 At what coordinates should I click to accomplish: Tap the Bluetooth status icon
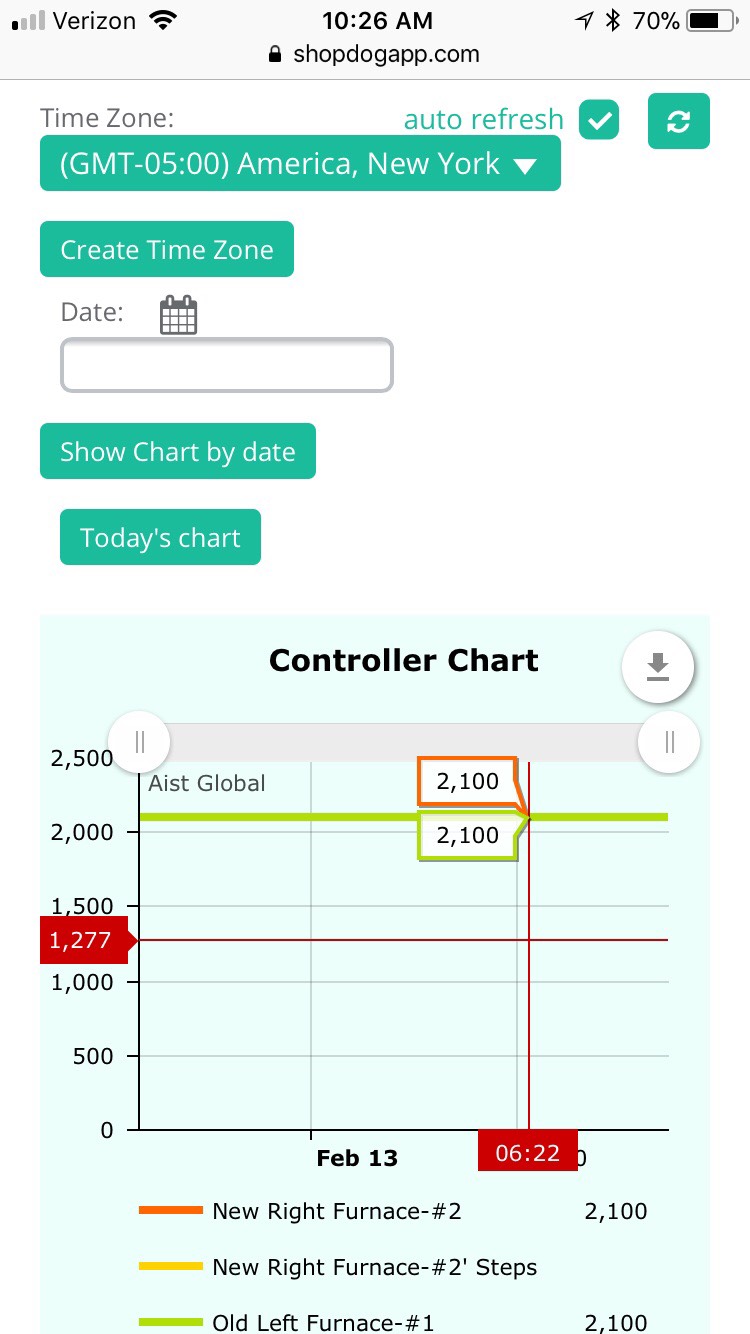614,20
